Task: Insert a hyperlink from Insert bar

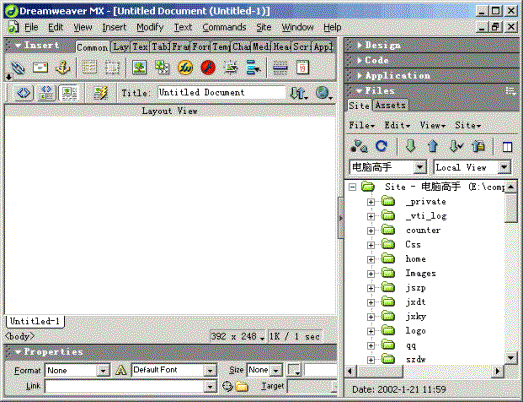Action: pos(17,68)
